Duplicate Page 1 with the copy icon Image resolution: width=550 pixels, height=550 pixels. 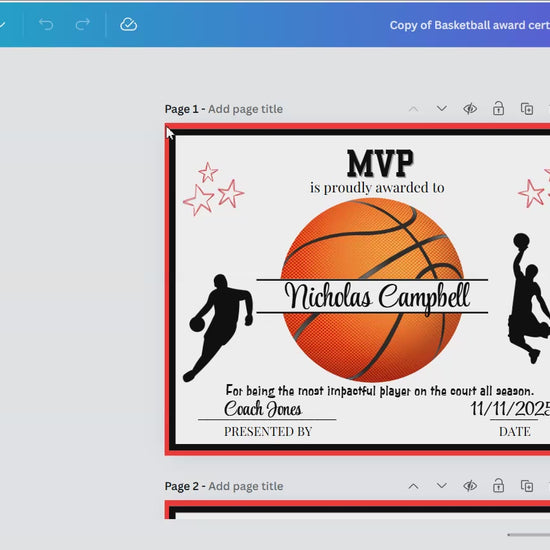coord(527,109)
